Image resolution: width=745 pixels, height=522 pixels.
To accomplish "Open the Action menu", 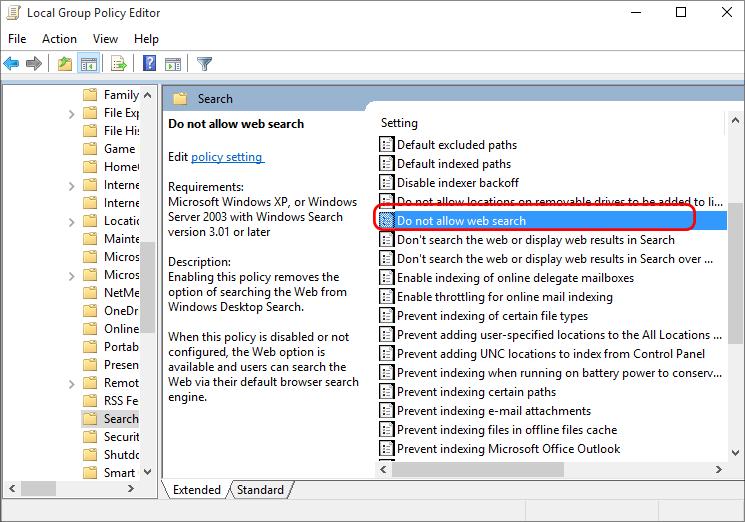I will point(59,38).
